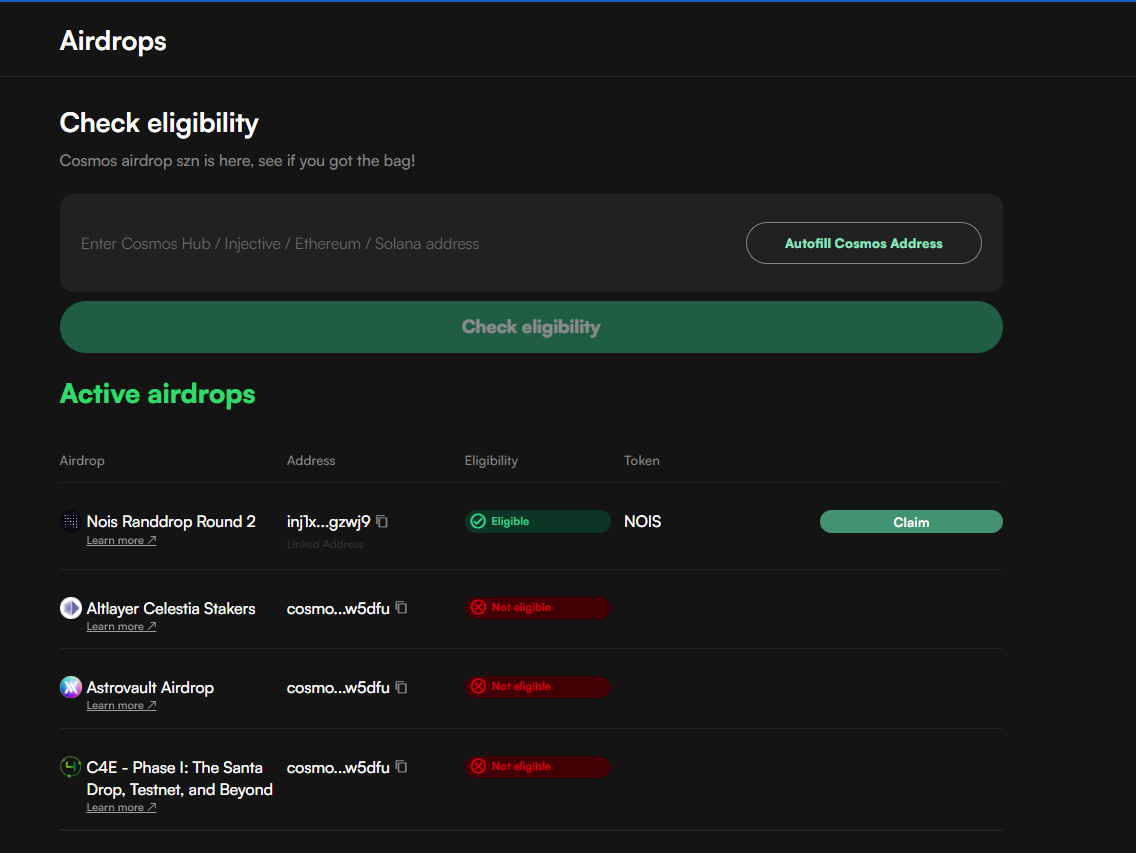Screen dimensions: 1136x853
Task: Open Learn more for Astrovault Airdrop
Action: [121, 706]
